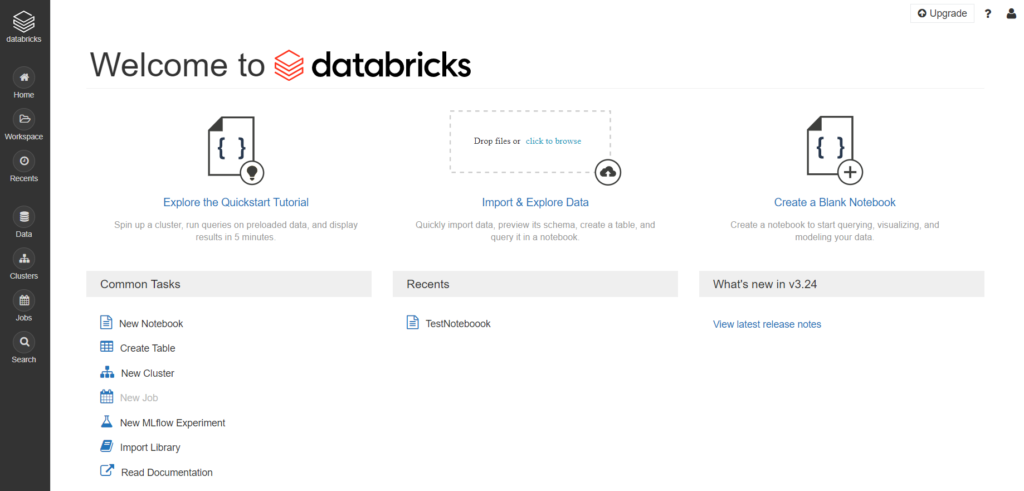Click the Data label in sidebar

click(24, 234)
